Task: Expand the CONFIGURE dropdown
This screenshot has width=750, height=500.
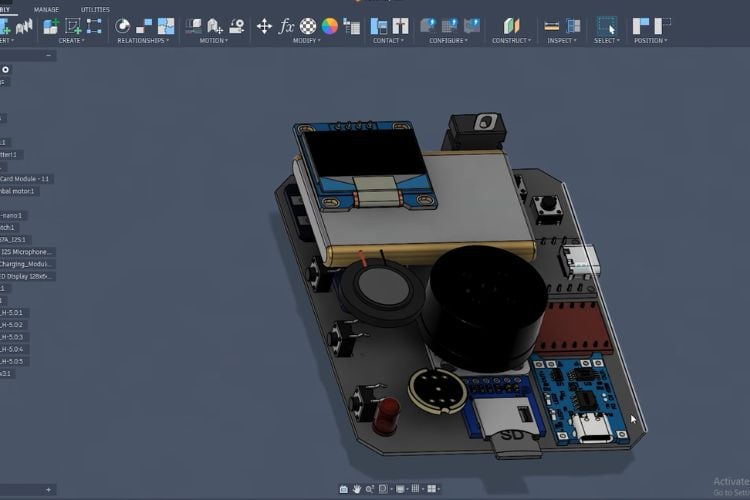Action: pos(449,41)
